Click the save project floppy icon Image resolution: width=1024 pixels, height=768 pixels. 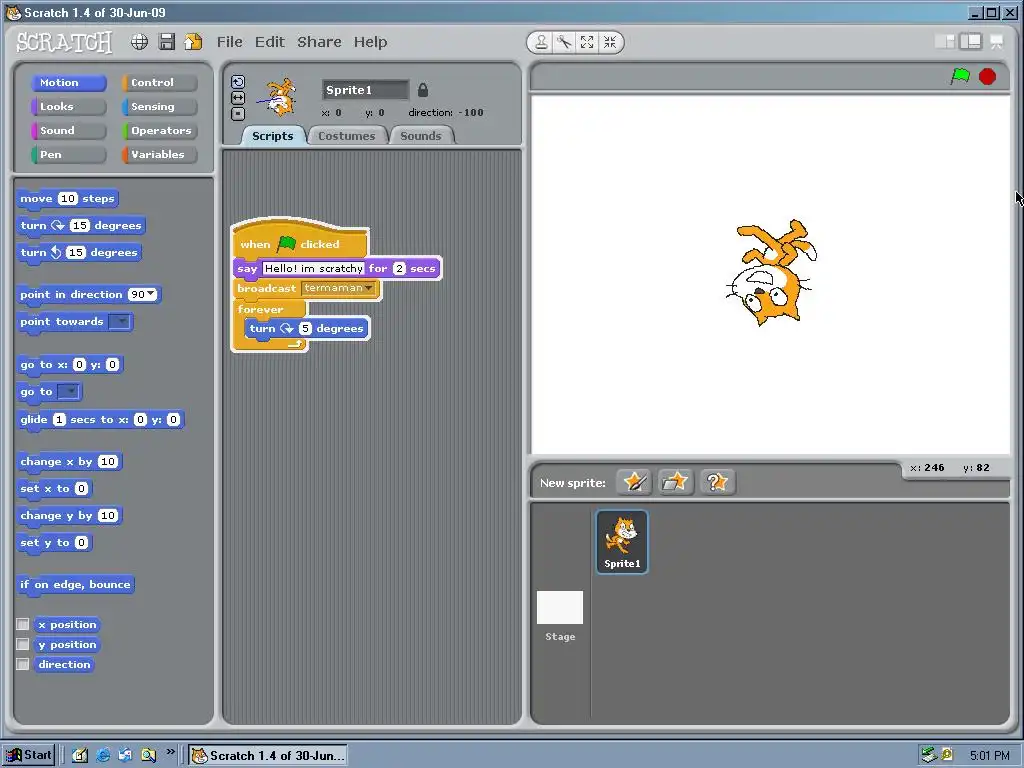click(x=167, y=42)
